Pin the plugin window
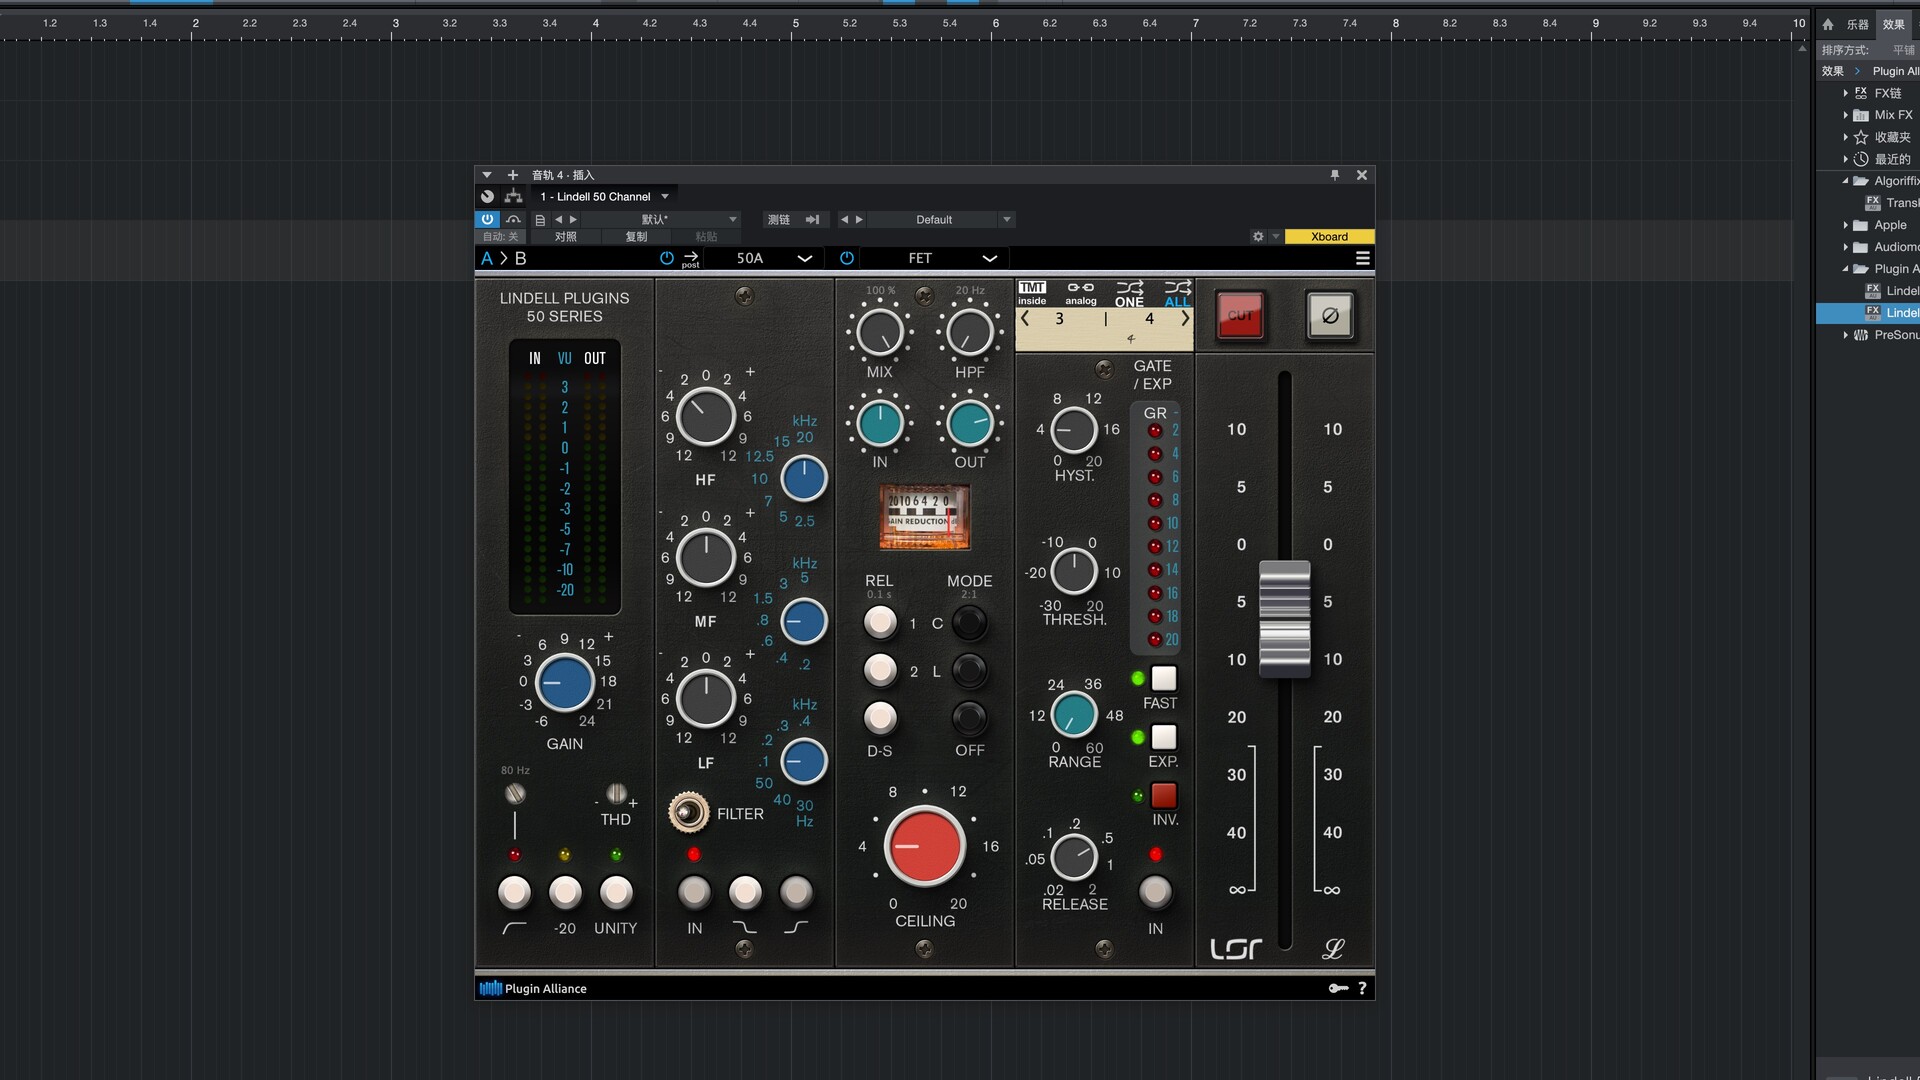The height and width of the screenshot is (1080, 1920). coord(1335,175)
